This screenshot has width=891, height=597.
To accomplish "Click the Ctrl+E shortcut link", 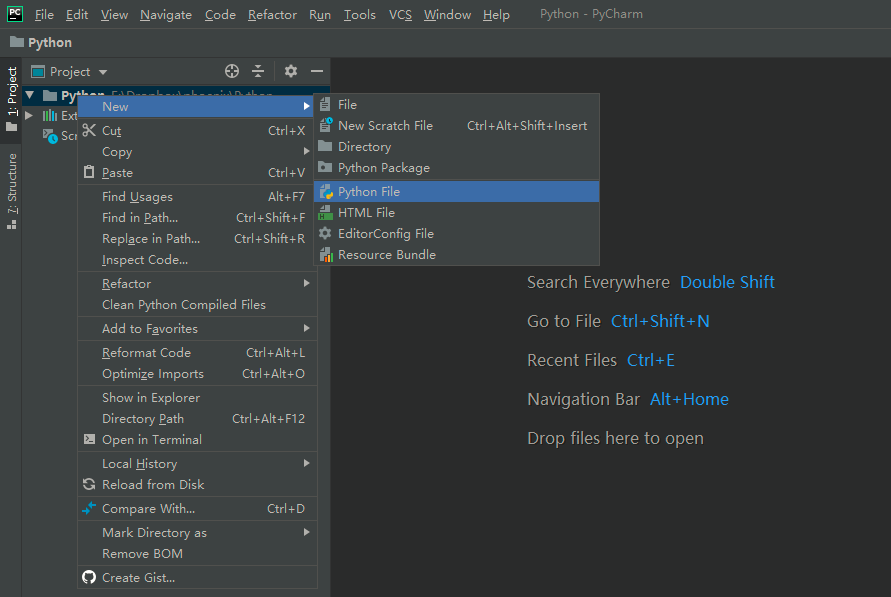I will [651, 360].
